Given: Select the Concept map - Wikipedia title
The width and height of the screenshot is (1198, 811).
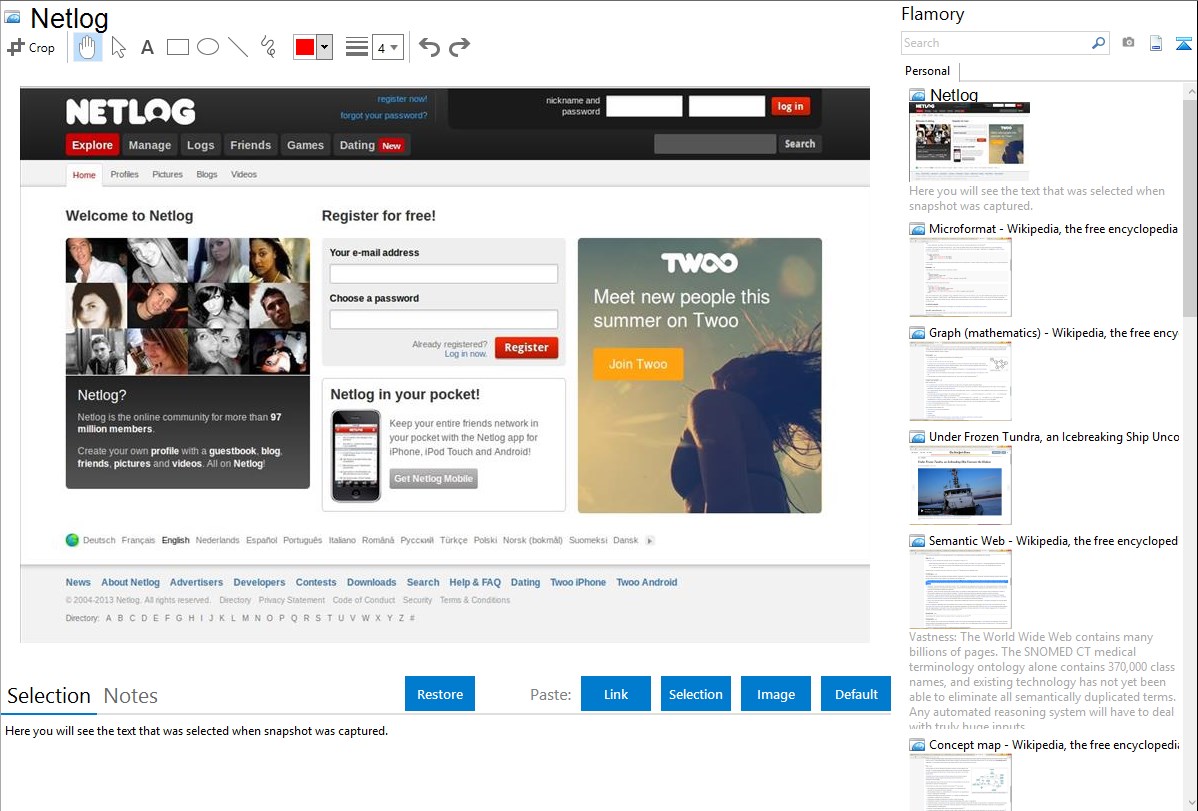Looking at the screenshot, I should click(x=1053, y=745).
